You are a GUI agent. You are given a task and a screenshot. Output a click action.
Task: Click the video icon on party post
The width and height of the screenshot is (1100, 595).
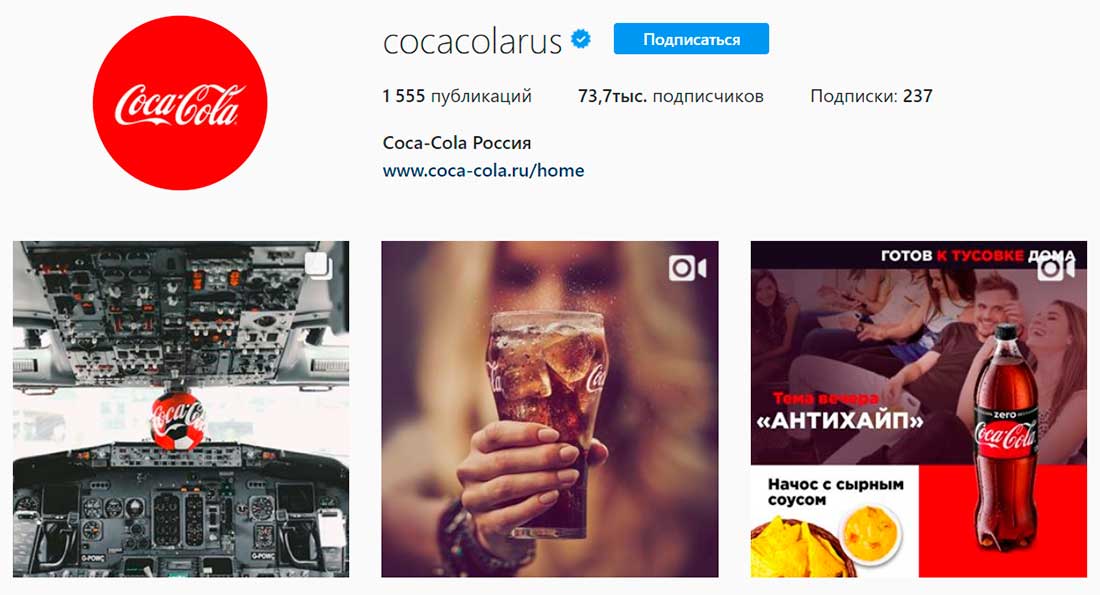(x=1056, y=267)
